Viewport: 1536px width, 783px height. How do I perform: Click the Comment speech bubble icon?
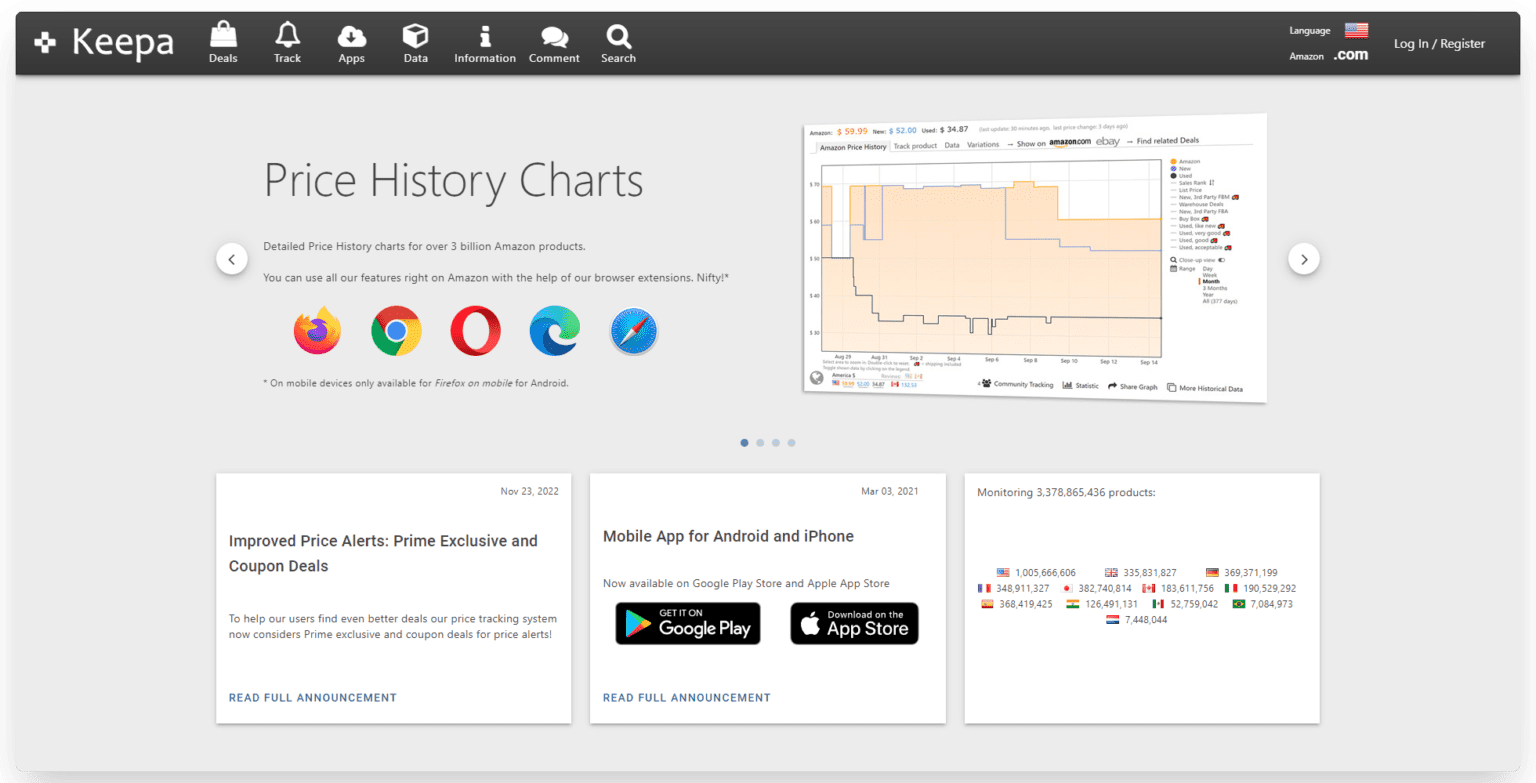coord(554,40)
